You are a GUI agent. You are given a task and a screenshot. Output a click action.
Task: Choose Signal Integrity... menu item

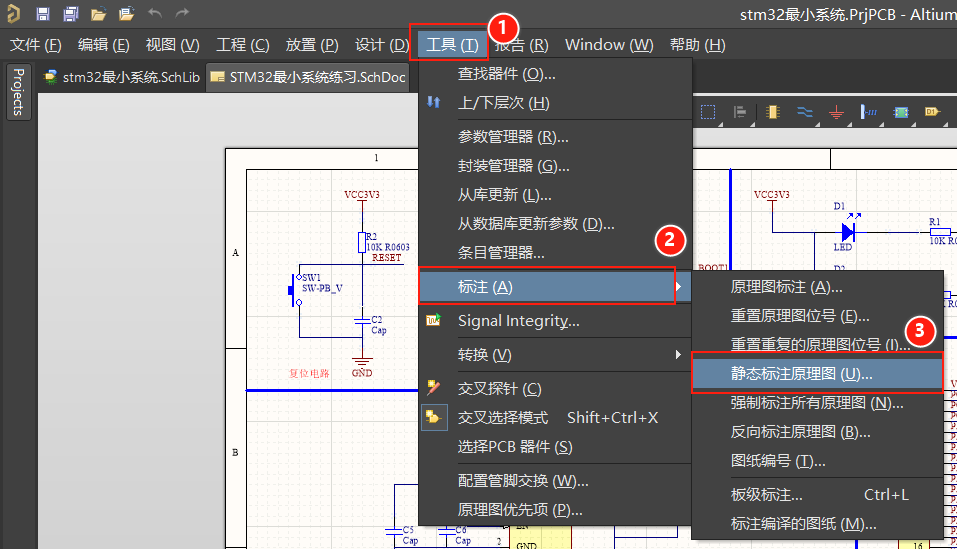point(555,321)
